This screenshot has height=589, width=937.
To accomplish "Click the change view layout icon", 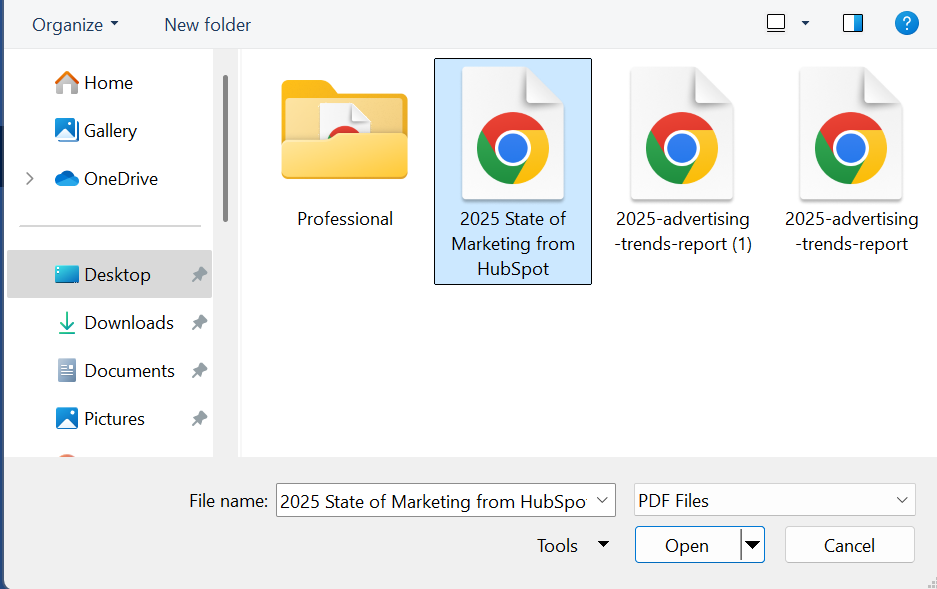I will click(x=776, y=23).
